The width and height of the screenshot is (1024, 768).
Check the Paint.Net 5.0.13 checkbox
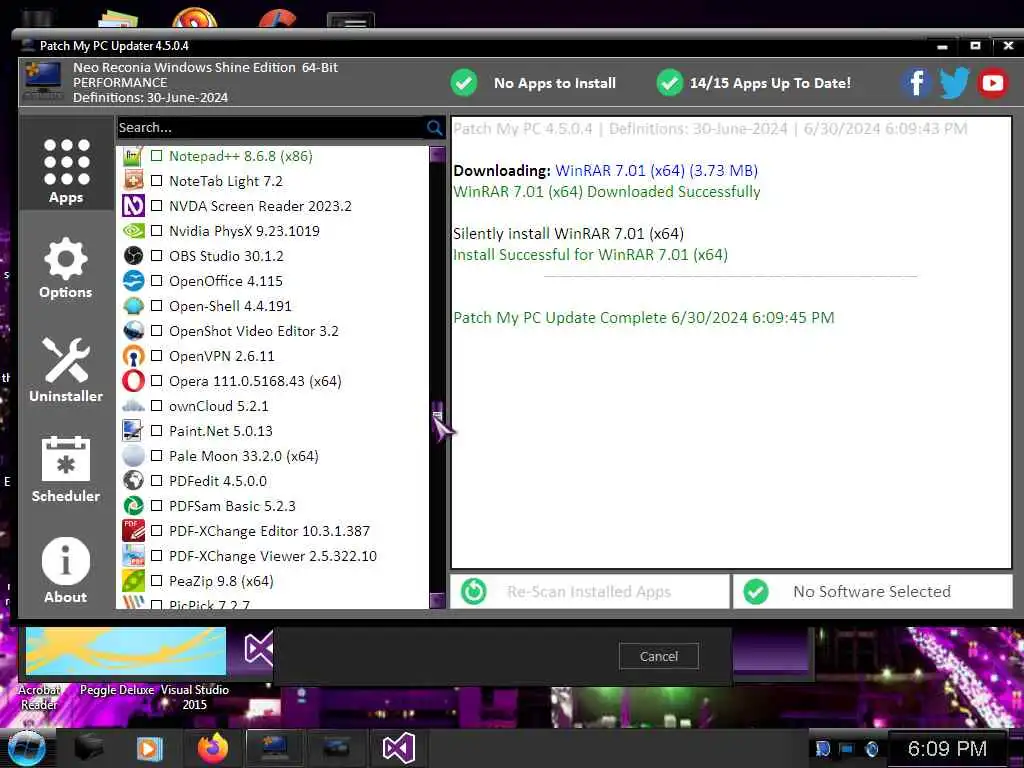point(157,430)
